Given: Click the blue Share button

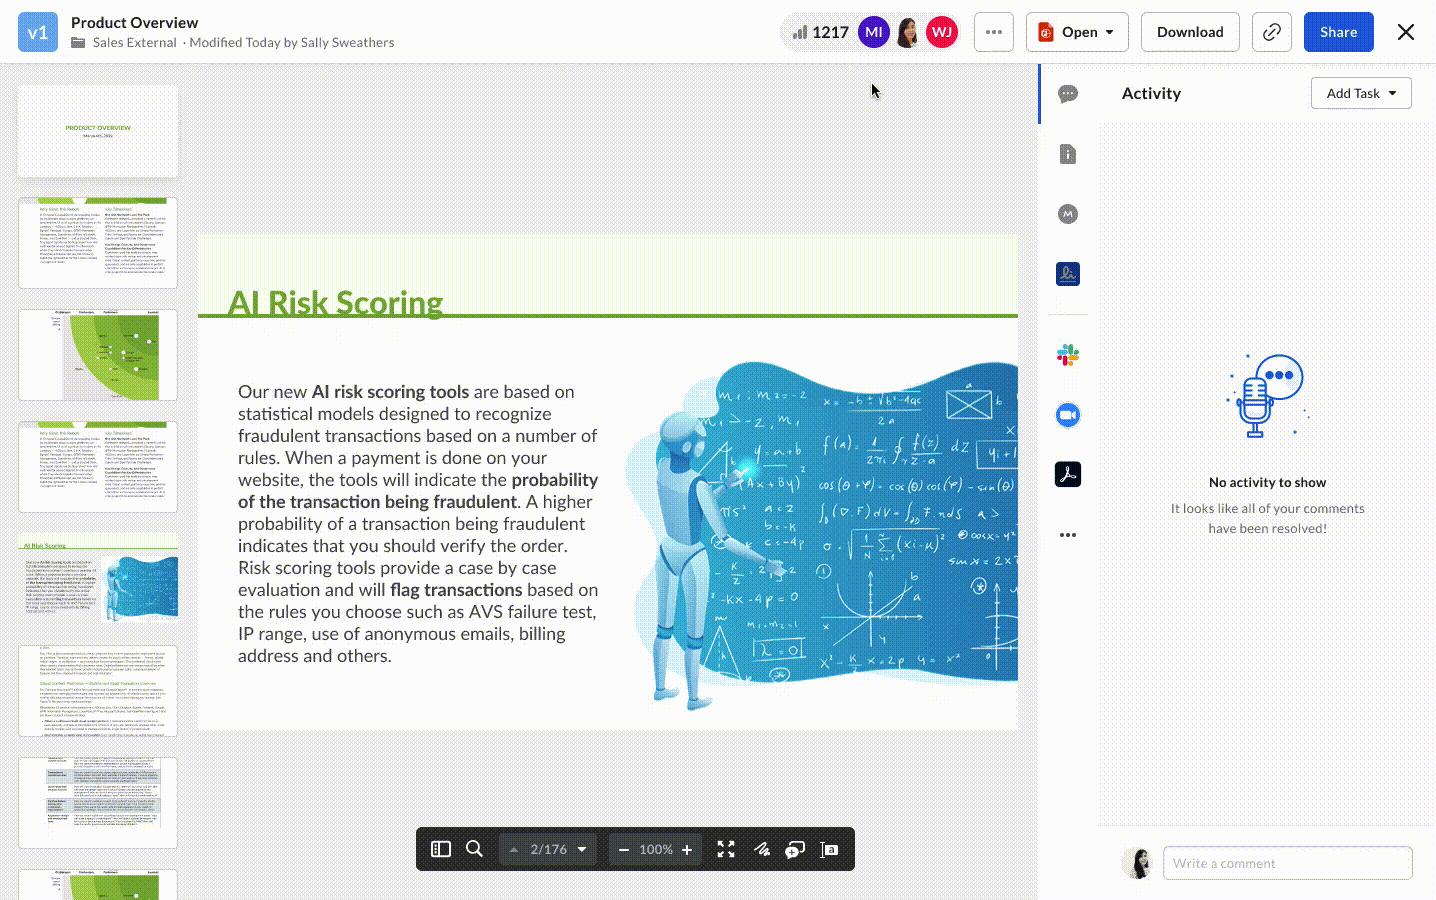Looking at the screenshot, I should 1338,32.
